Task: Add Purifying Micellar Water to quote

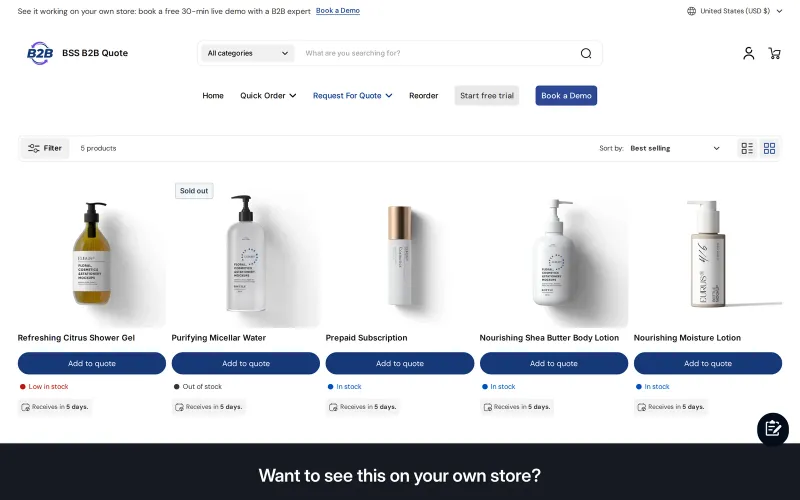Action: tap(246, 363)
